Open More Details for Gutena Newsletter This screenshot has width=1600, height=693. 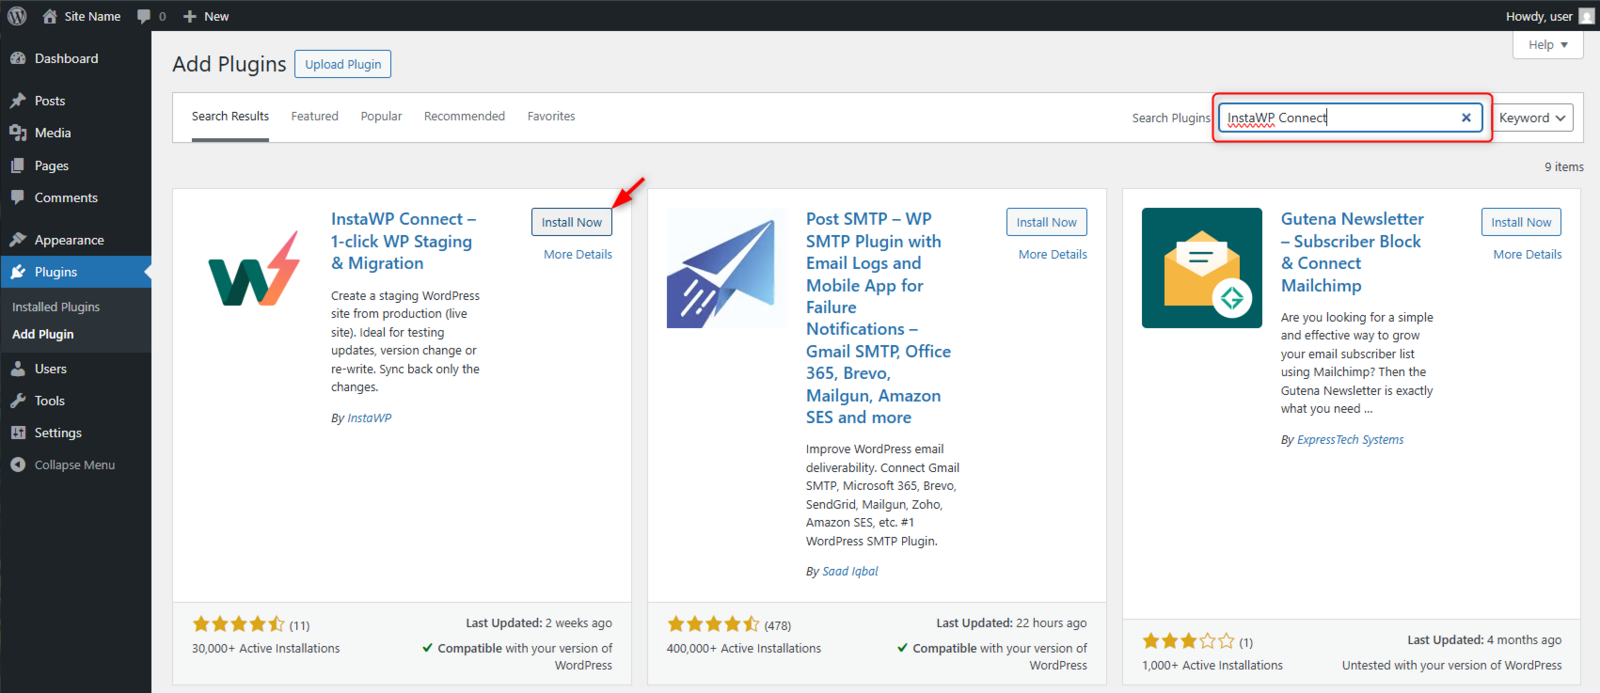tap(1527, 255)
